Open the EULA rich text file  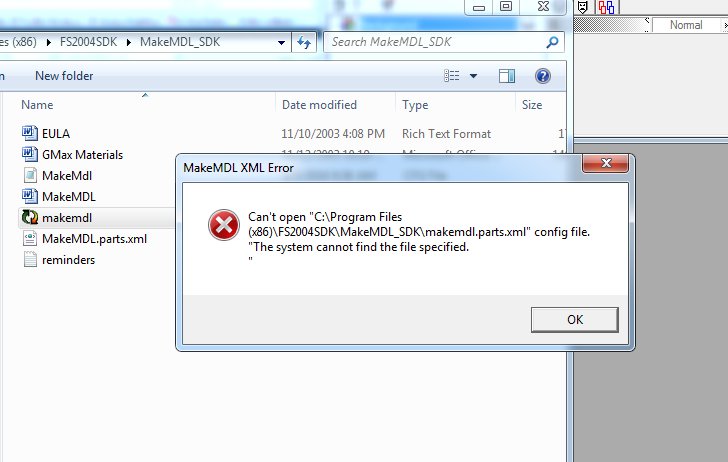coord(56,134)
